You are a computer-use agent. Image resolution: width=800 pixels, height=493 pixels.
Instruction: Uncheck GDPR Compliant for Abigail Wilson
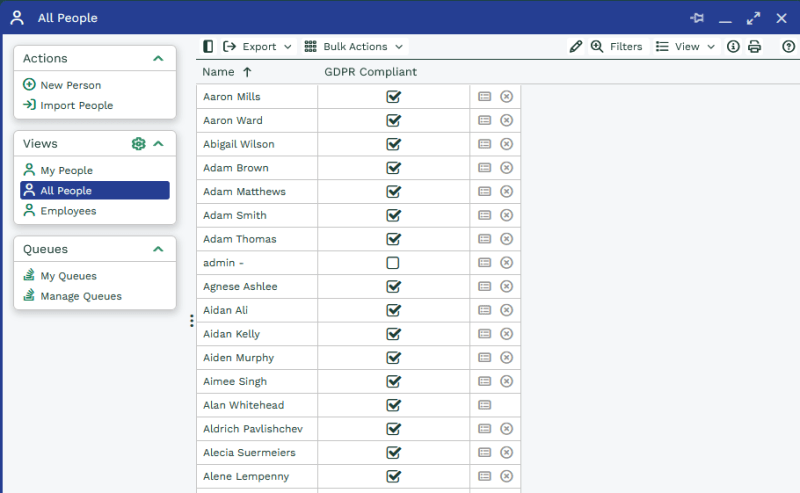(393, 144)
